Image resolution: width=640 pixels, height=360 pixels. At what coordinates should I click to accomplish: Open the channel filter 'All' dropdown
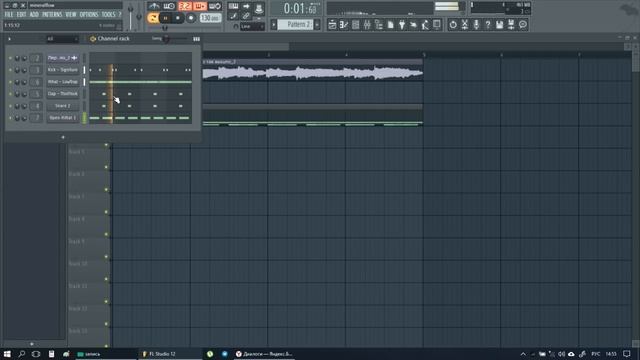(62, 39)
